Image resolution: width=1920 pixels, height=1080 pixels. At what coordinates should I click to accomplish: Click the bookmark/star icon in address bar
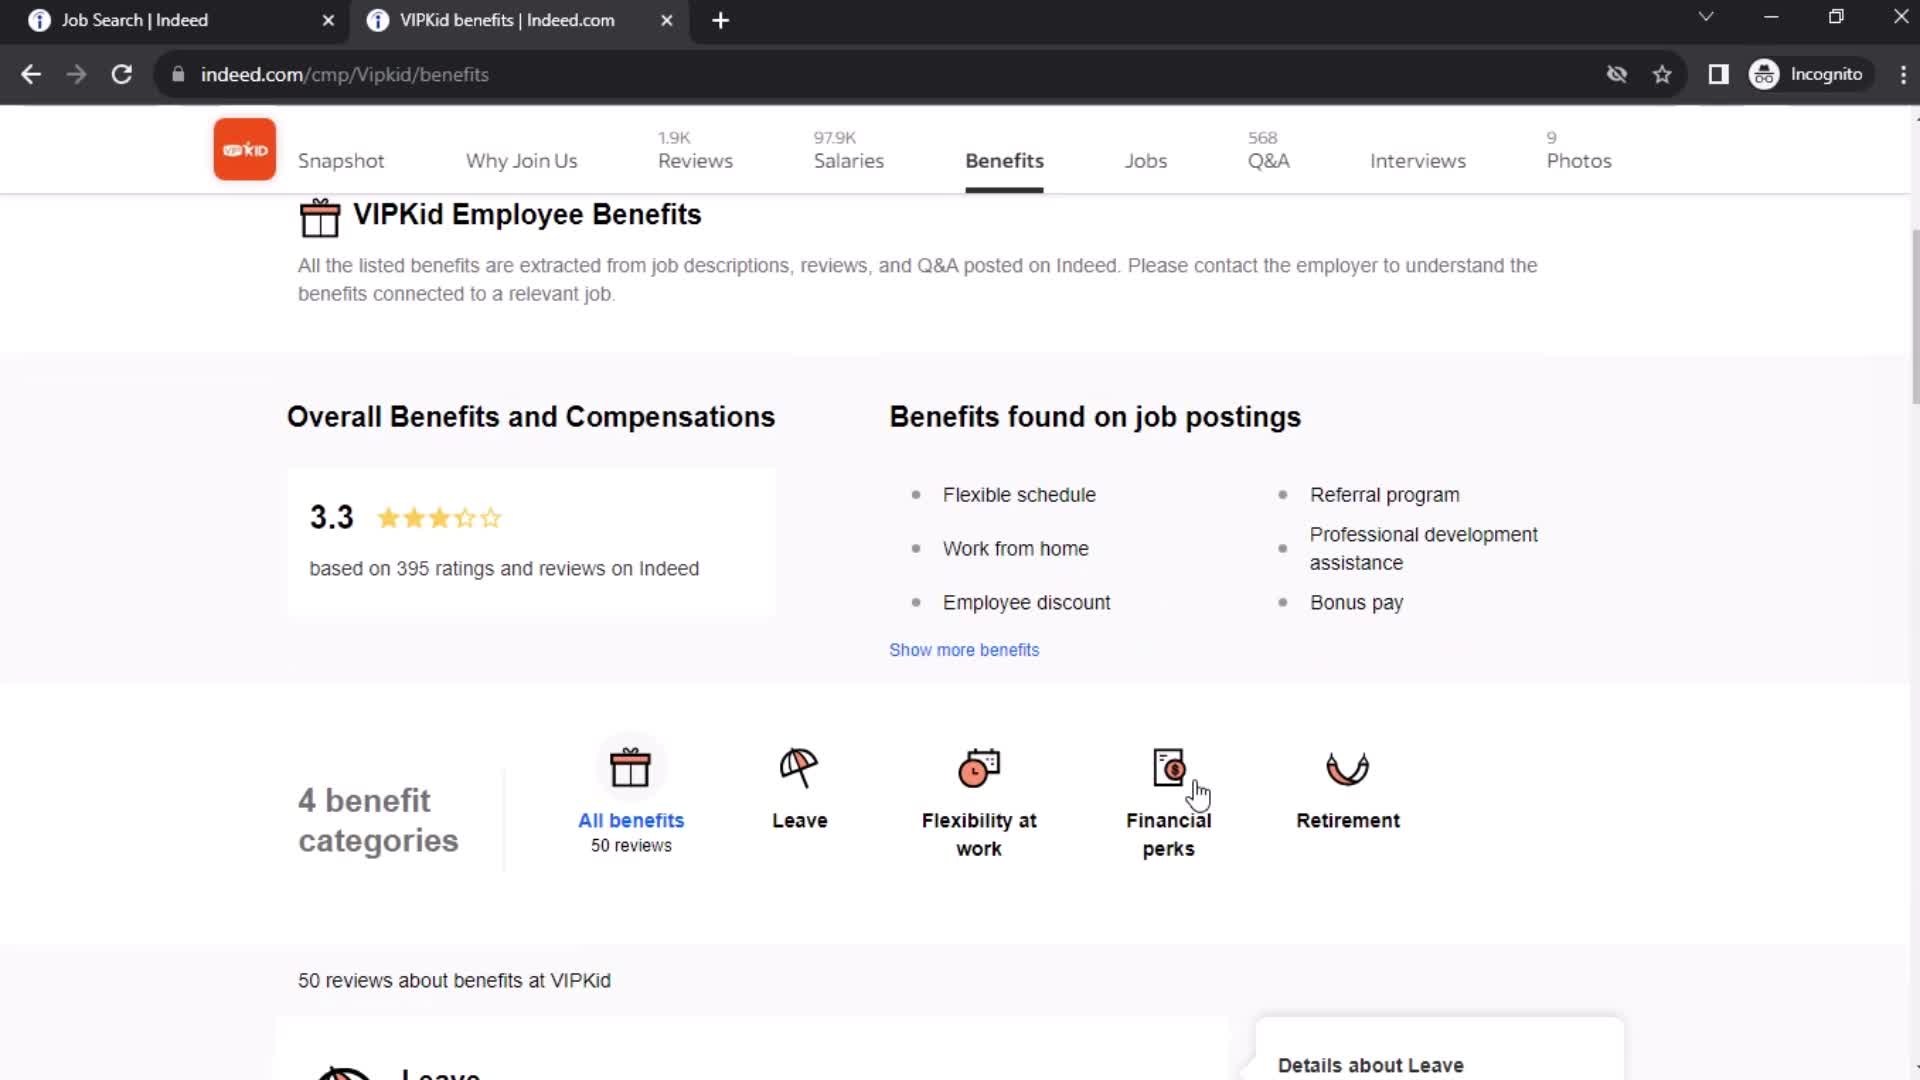coord(1663,74)
